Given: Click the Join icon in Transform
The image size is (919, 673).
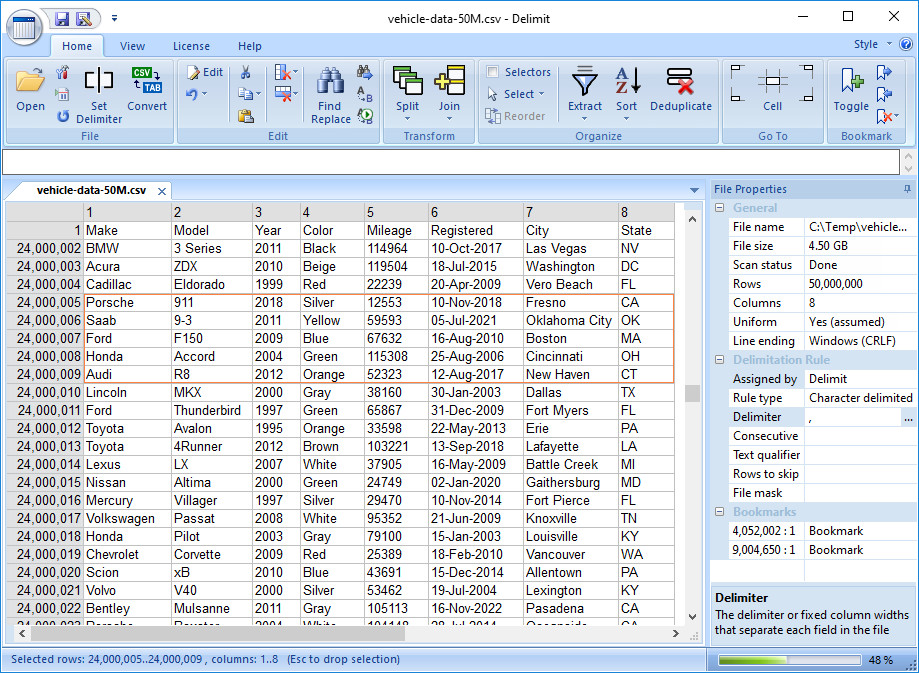Looking at the screenshot, I should (x=449, y=81).
